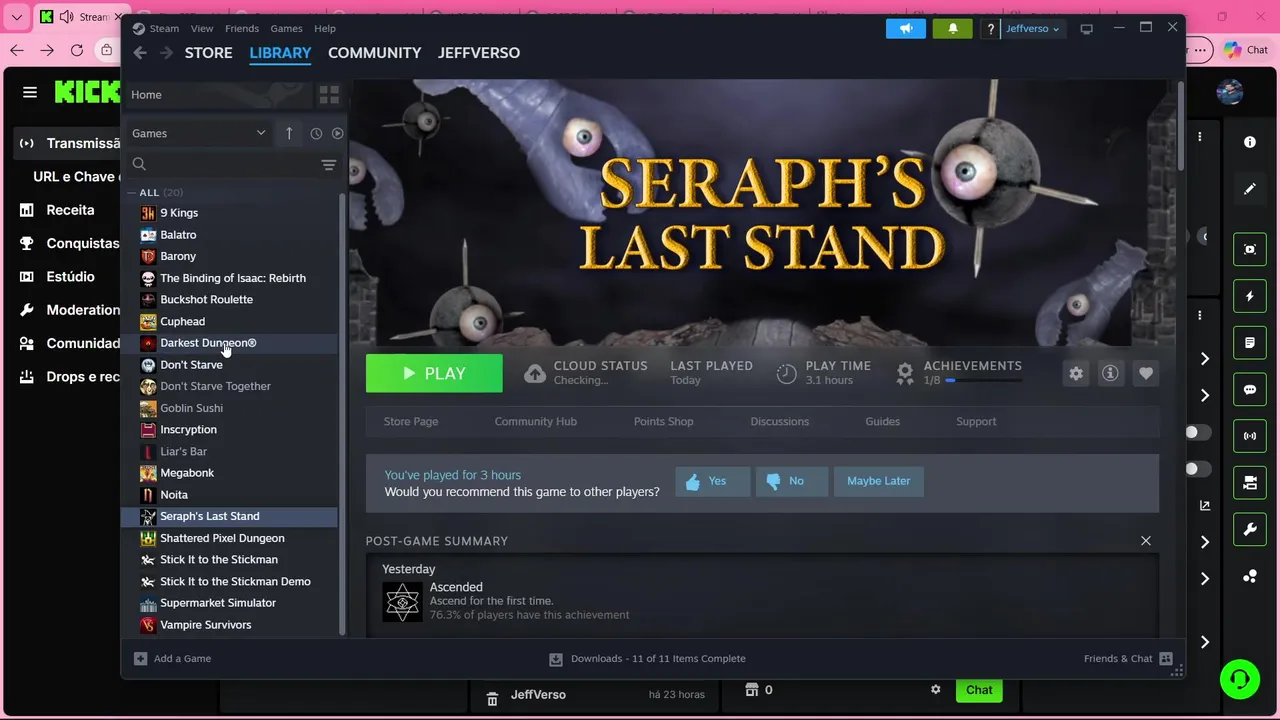The height and width of the screenshot is (720, 1280).
Task: Open advanced library filters icon
Action: [328, 164]
